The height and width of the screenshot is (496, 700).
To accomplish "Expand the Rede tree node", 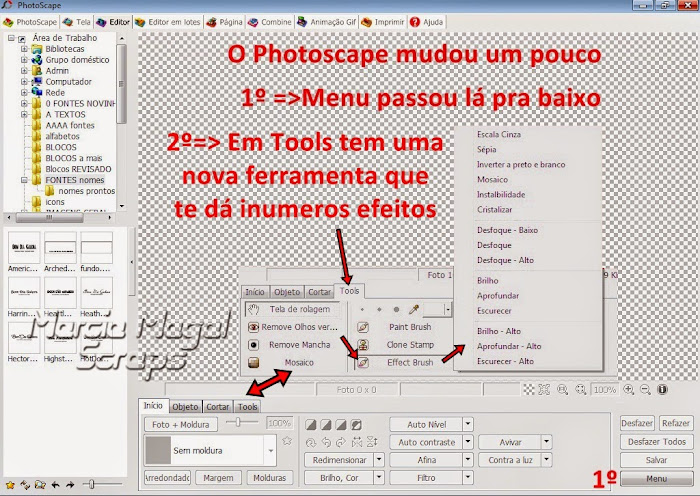I will point(24,92).
